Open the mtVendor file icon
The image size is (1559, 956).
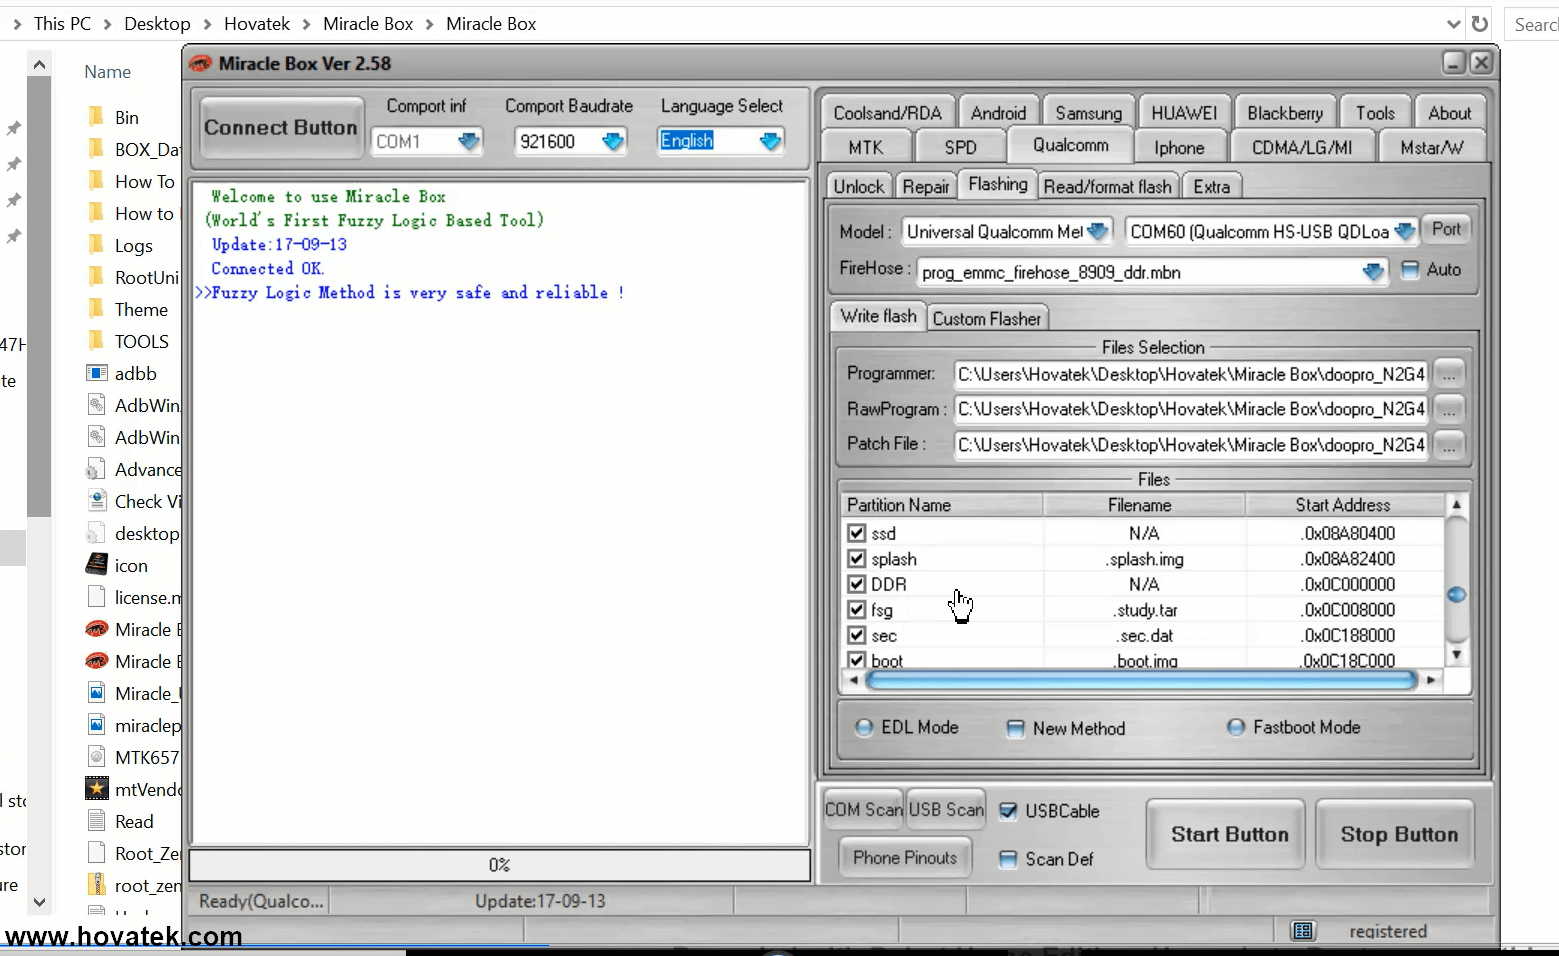[x=97, y=790]
